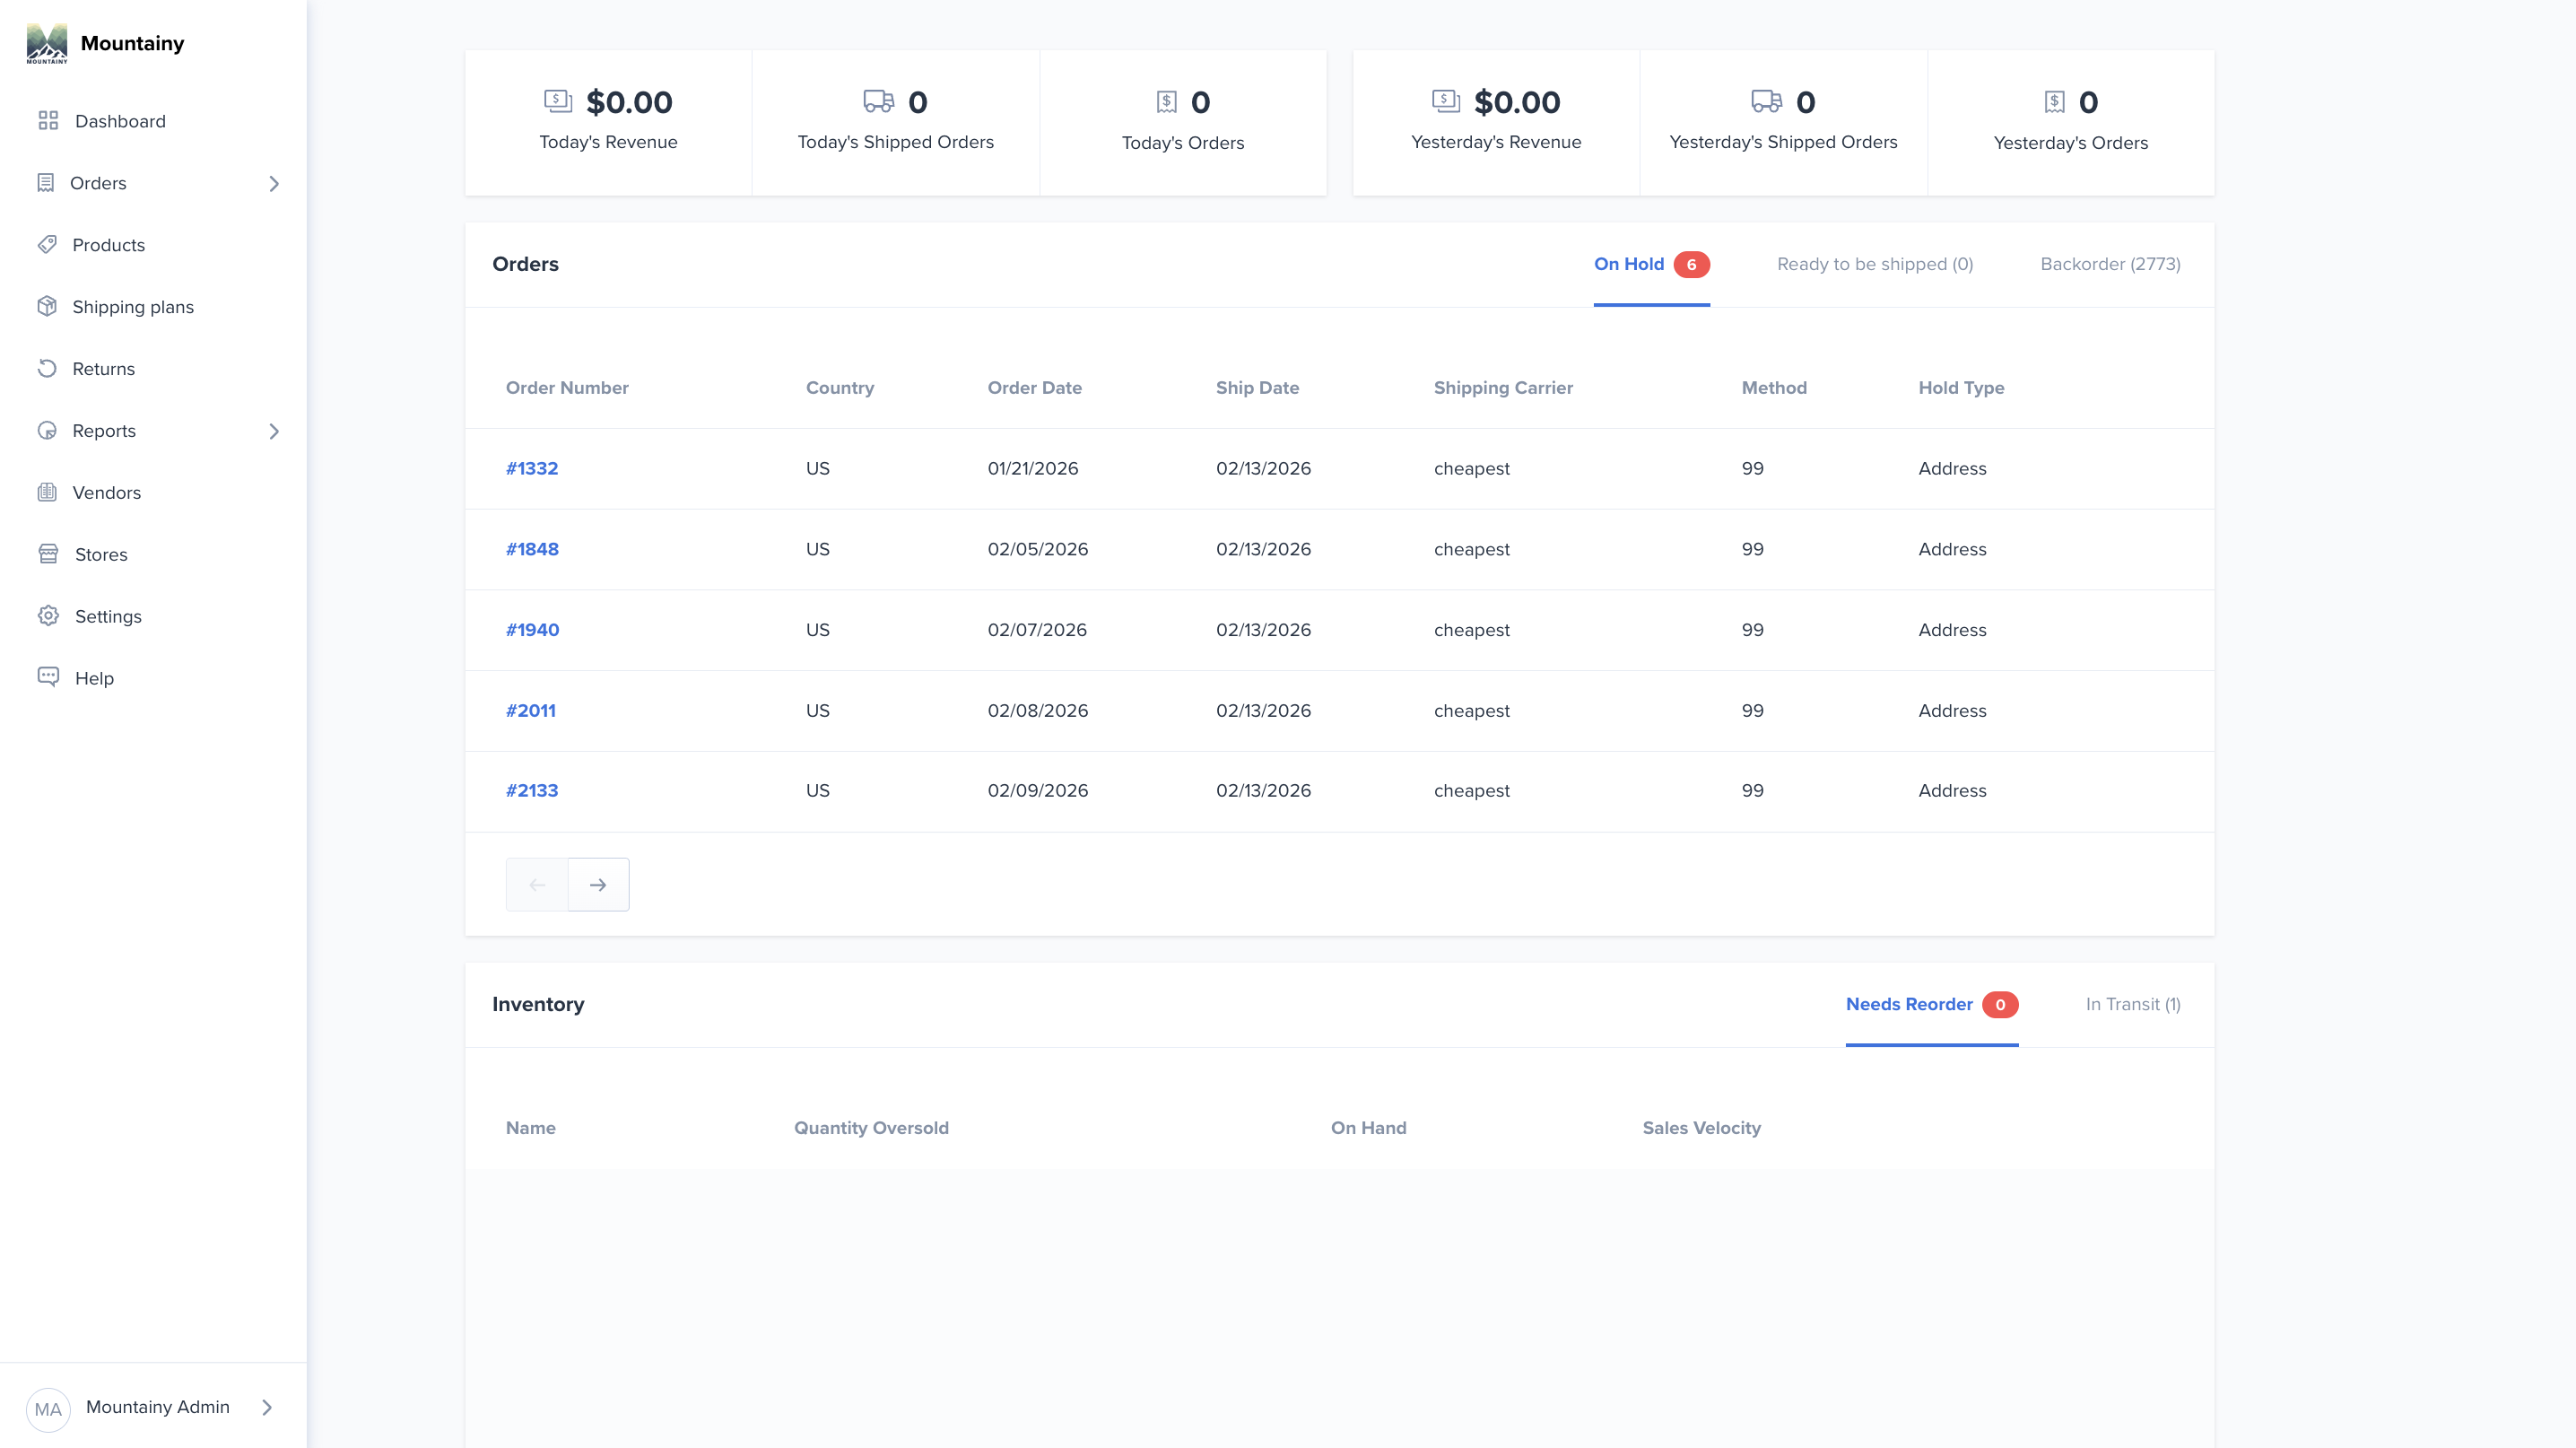Click the Returns circular arrow icon
Screen dimensions: 2576x1448
(47, 369)
